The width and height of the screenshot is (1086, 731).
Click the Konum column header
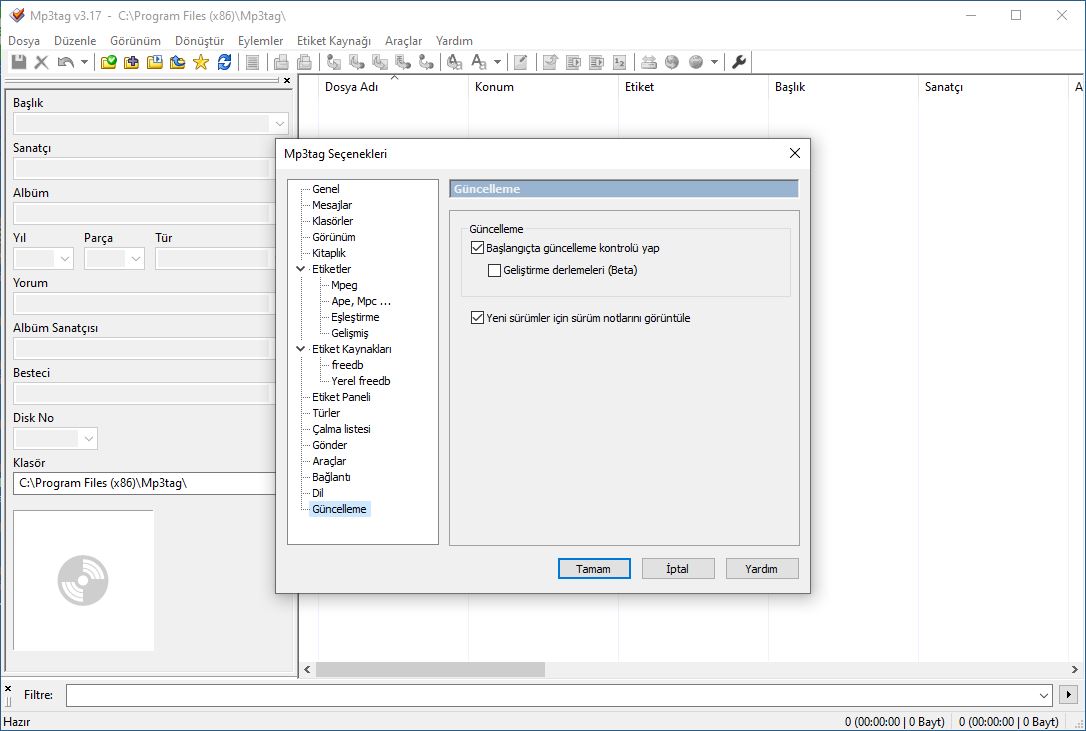click(543, 87)
